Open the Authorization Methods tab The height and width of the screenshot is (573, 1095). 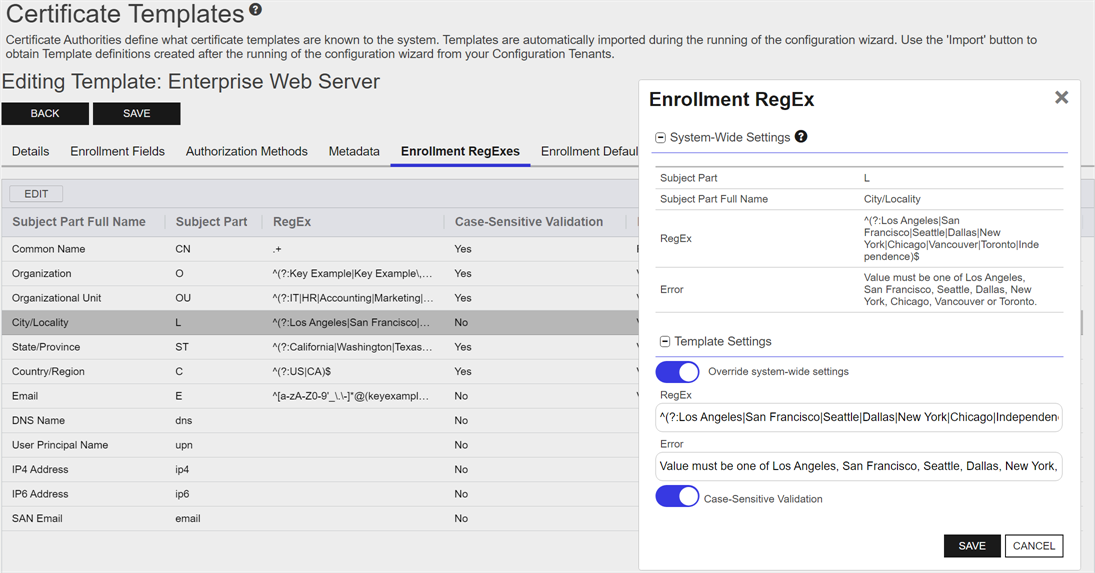[247, 152]
